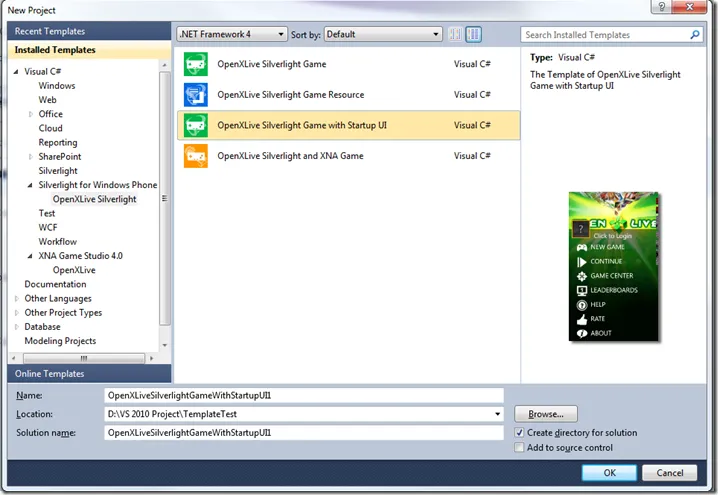This screenshot has height=495, width=718.
Task: Click the Solution name input field
Action: click(304, 433)
